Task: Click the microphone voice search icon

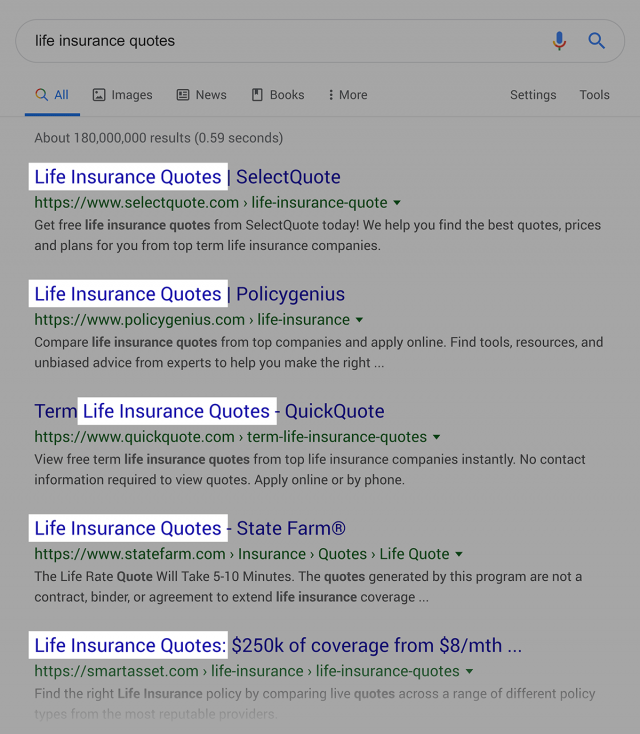Action: coord(559,41)
